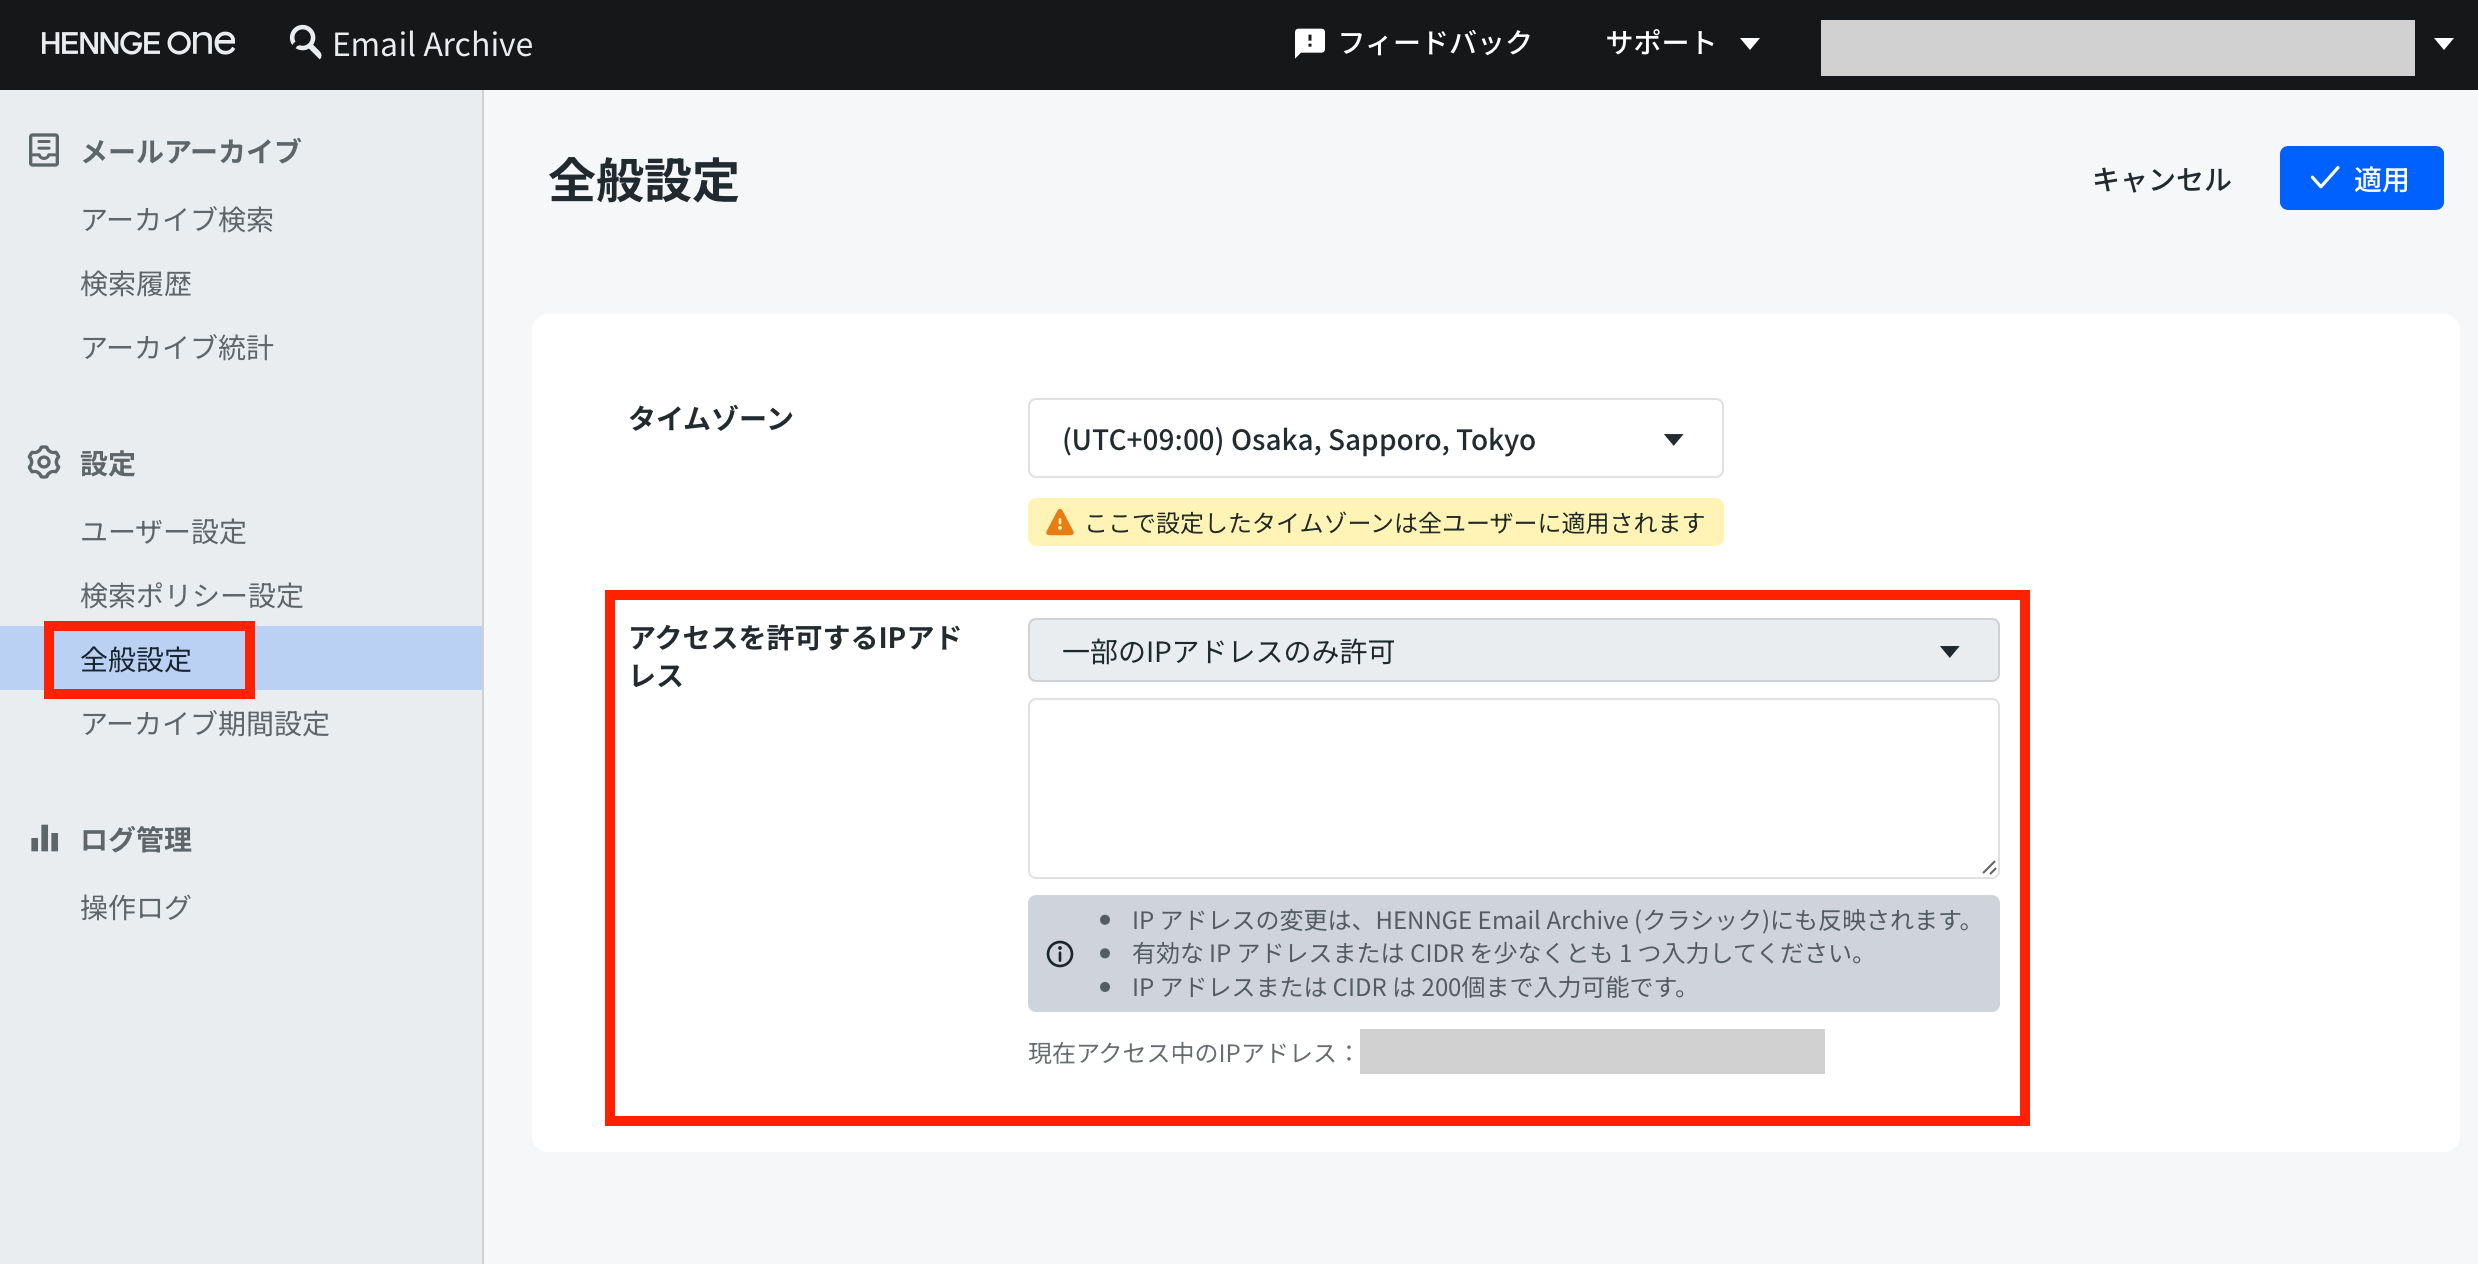Click the Email Archive title text
The height and width of the screenshot is (1264, 2478).
(x=432, y=44)
